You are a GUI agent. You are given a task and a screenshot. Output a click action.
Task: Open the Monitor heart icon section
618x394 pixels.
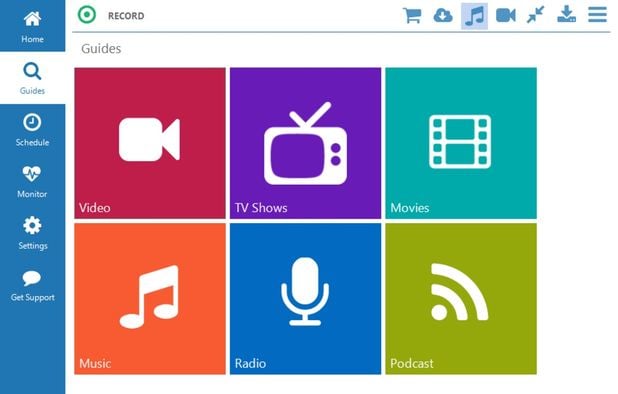32,182
